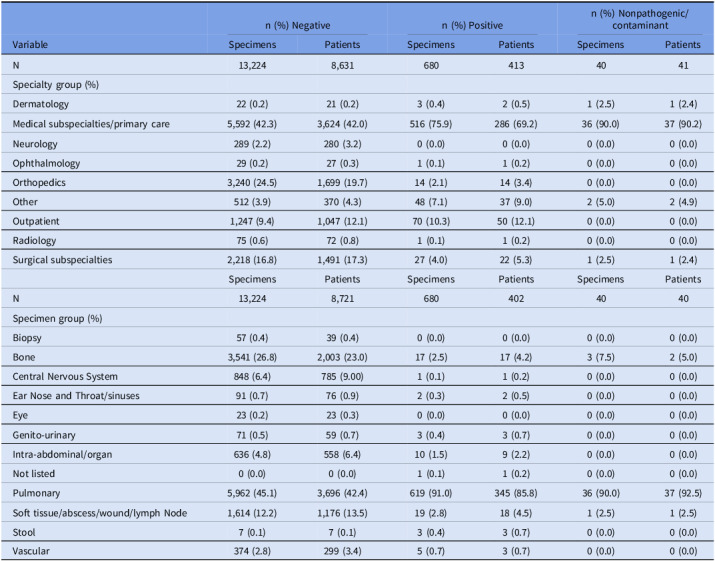Select the Surgical subspecialties row label

[62, 260]
